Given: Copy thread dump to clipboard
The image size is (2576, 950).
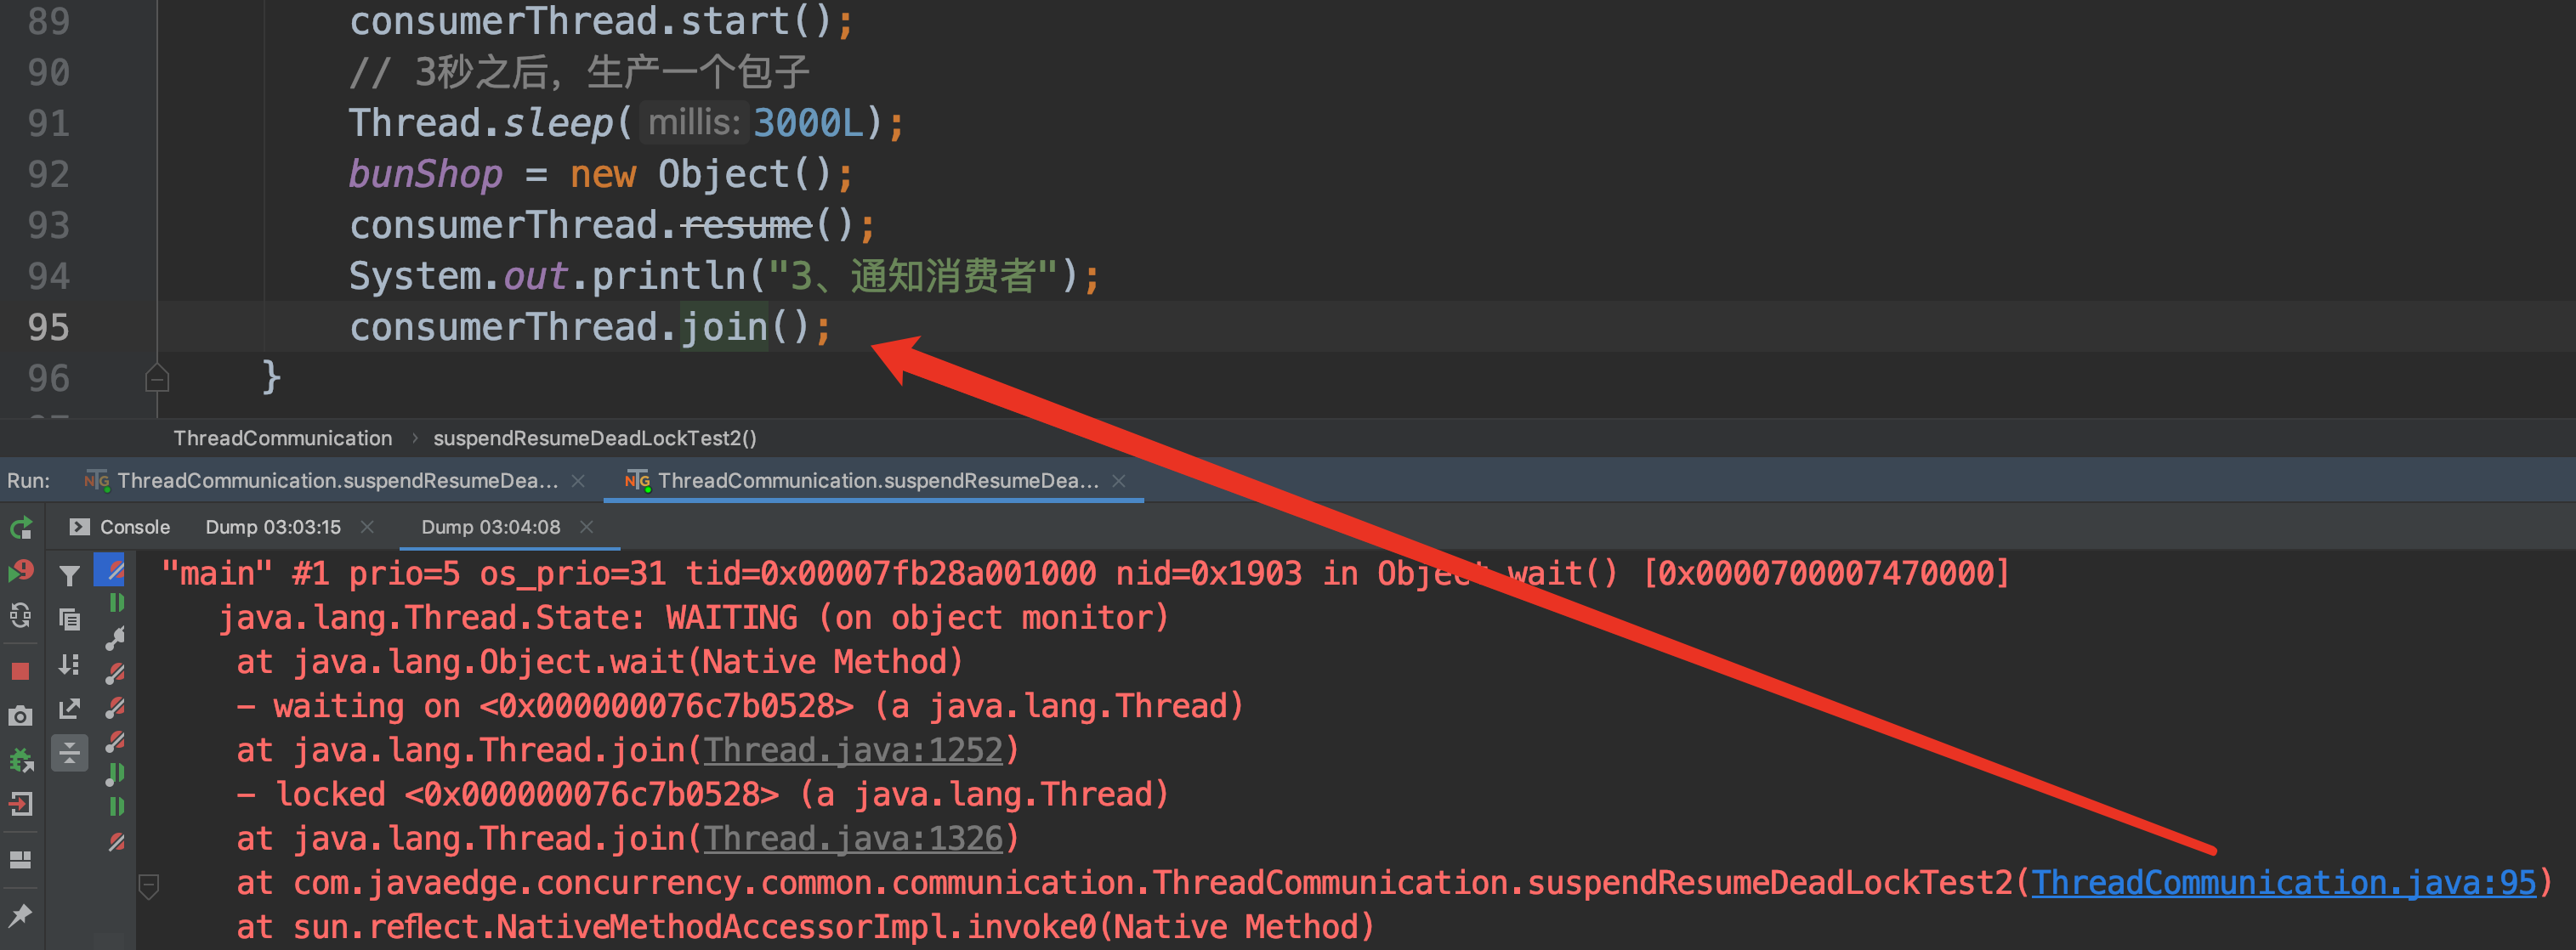Looking at the screenshot, I should tap(69, 620).
